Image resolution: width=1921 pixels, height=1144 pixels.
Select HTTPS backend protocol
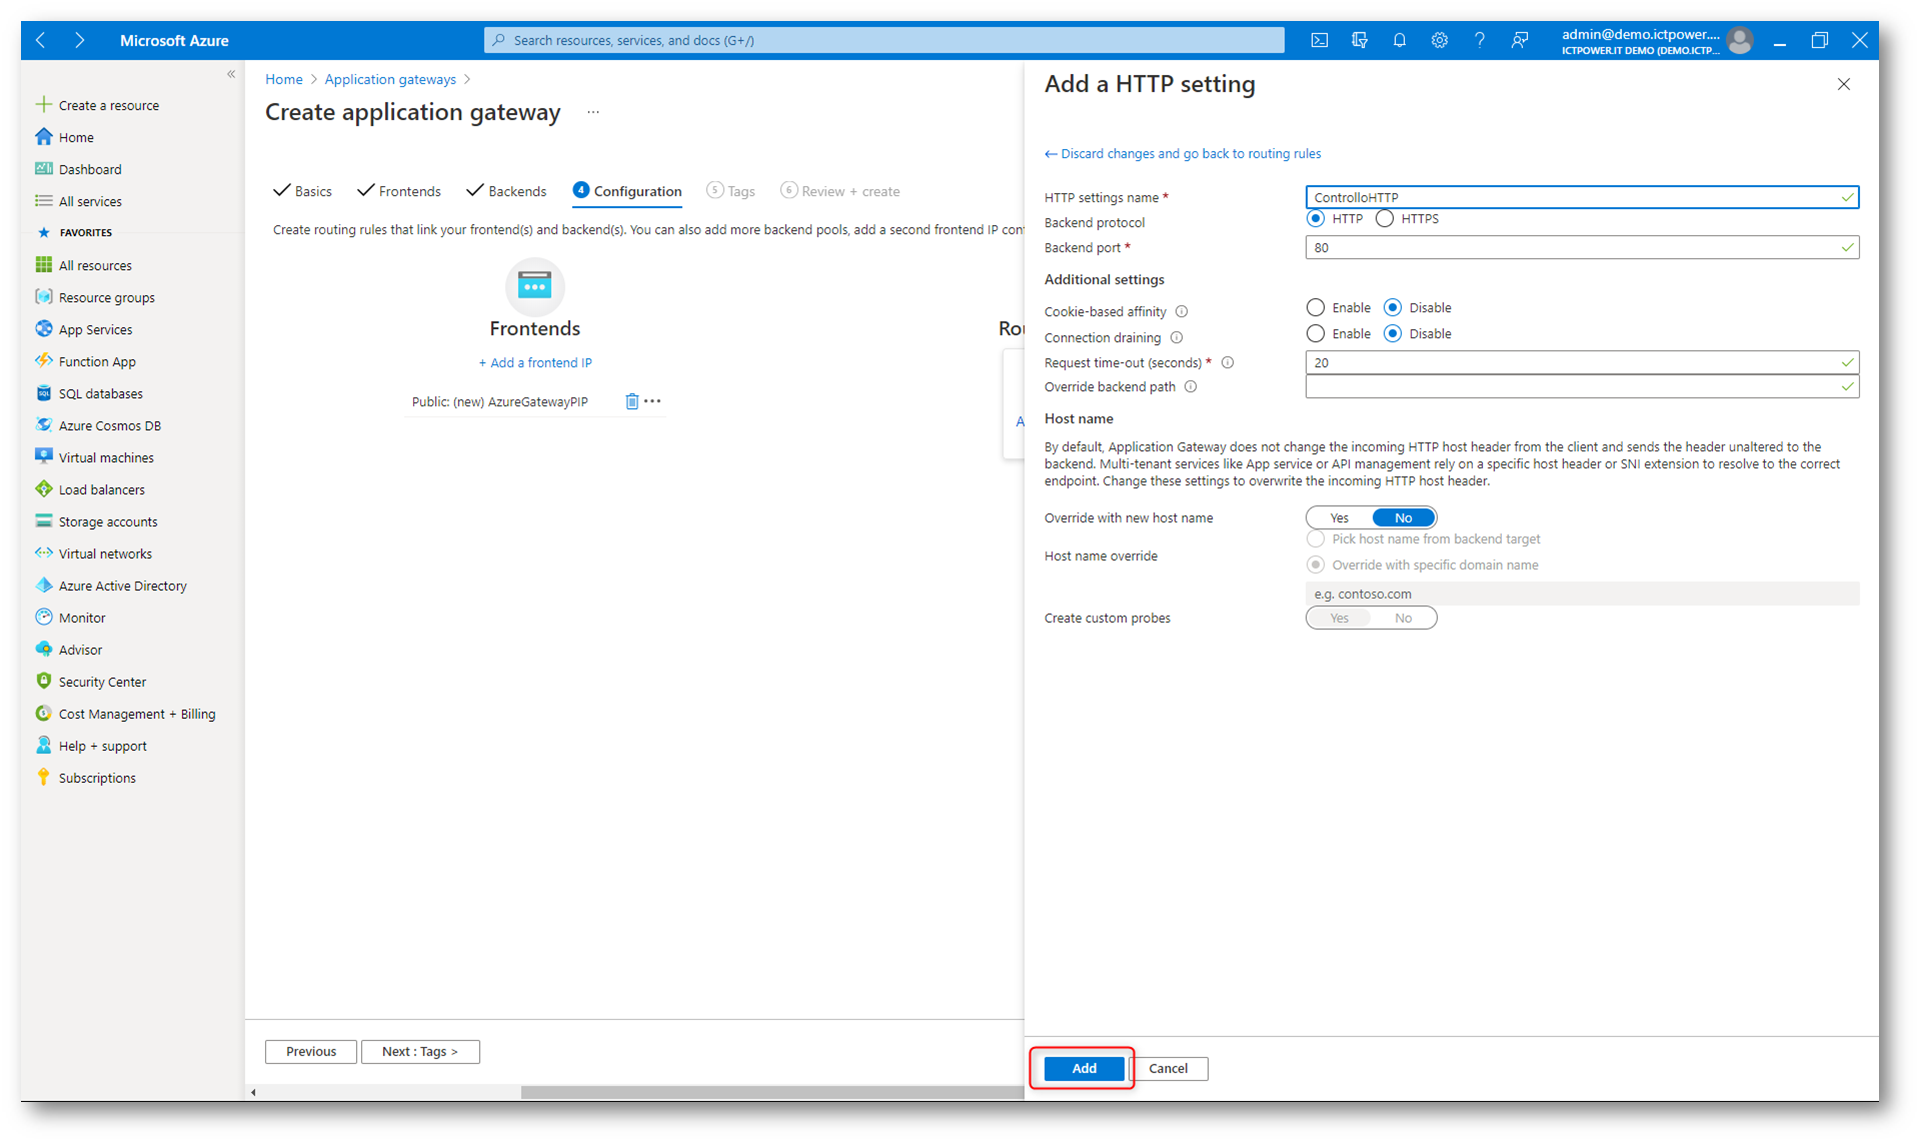1385,218
